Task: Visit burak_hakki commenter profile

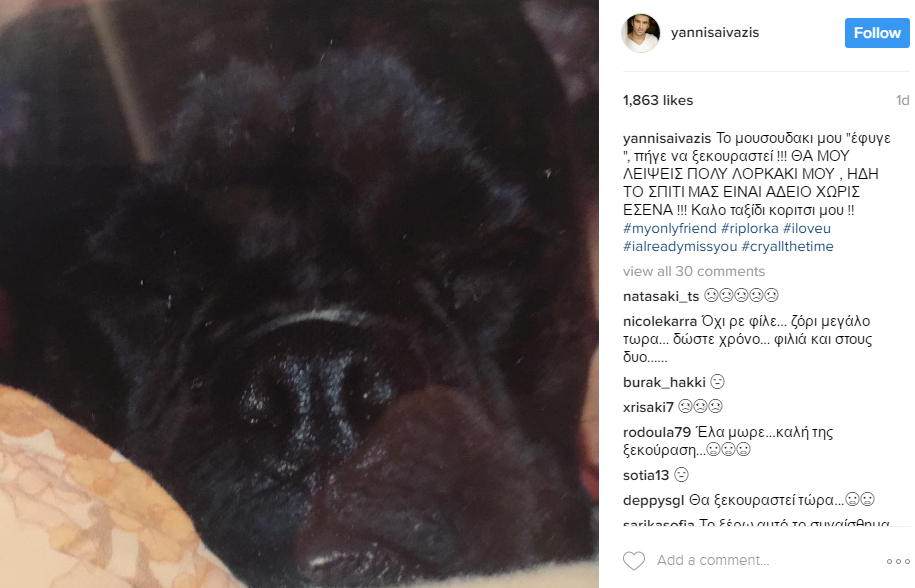Action: [x=664, y=382]
